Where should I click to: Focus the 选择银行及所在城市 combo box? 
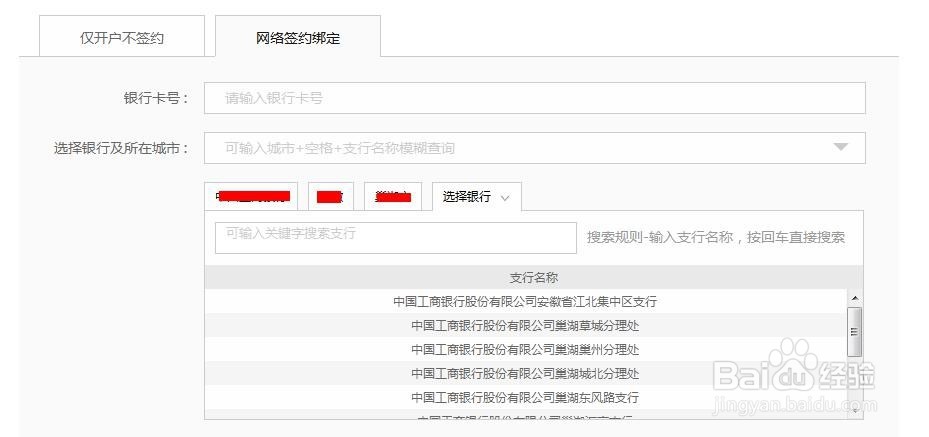pos(534,148)
